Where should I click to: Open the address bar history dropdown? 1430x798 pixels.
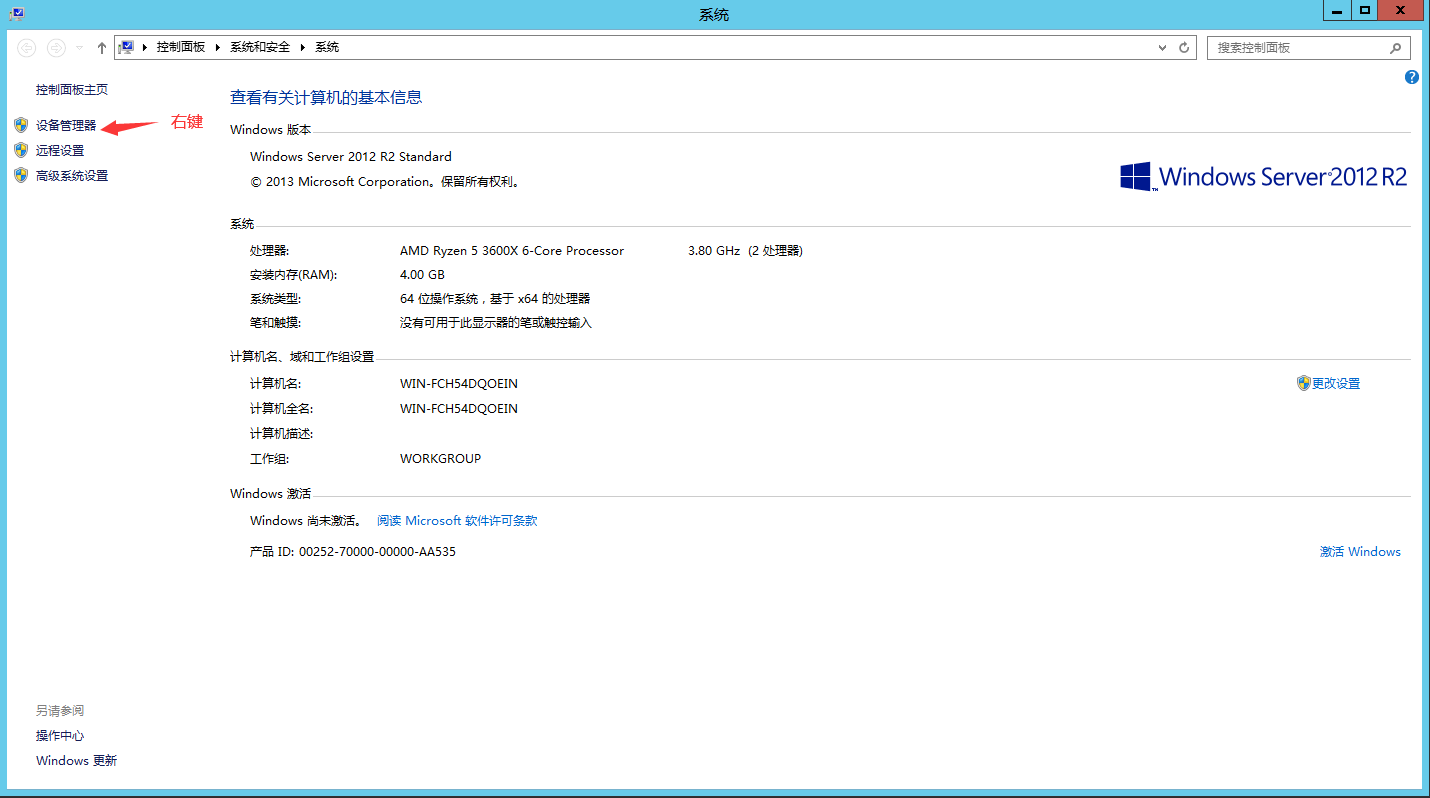click(x=1161, y=47)
